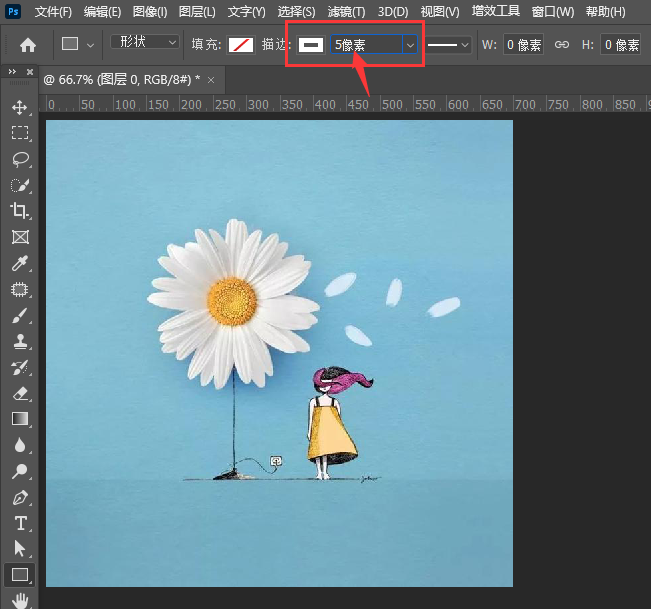Expand the stroke width 5像素 dropdown arrow
This screenshot has height=609, width=651.
[x=409, y=45]
